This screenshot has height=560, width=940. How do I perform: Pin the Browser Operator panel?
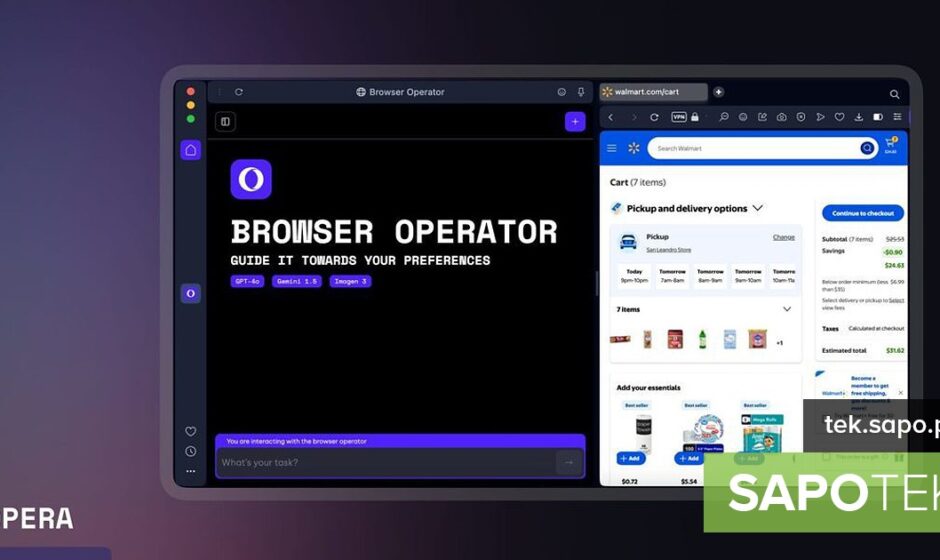(581, 92)
